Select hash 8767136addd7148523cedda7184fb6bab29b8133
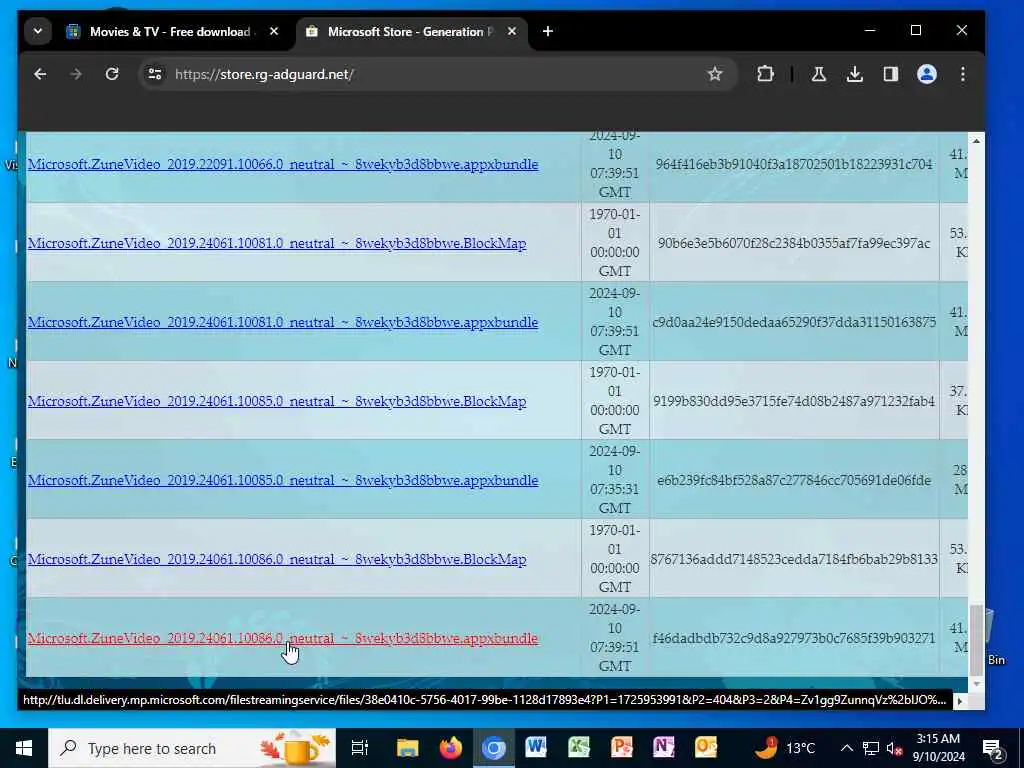 [x=794, y=559]
